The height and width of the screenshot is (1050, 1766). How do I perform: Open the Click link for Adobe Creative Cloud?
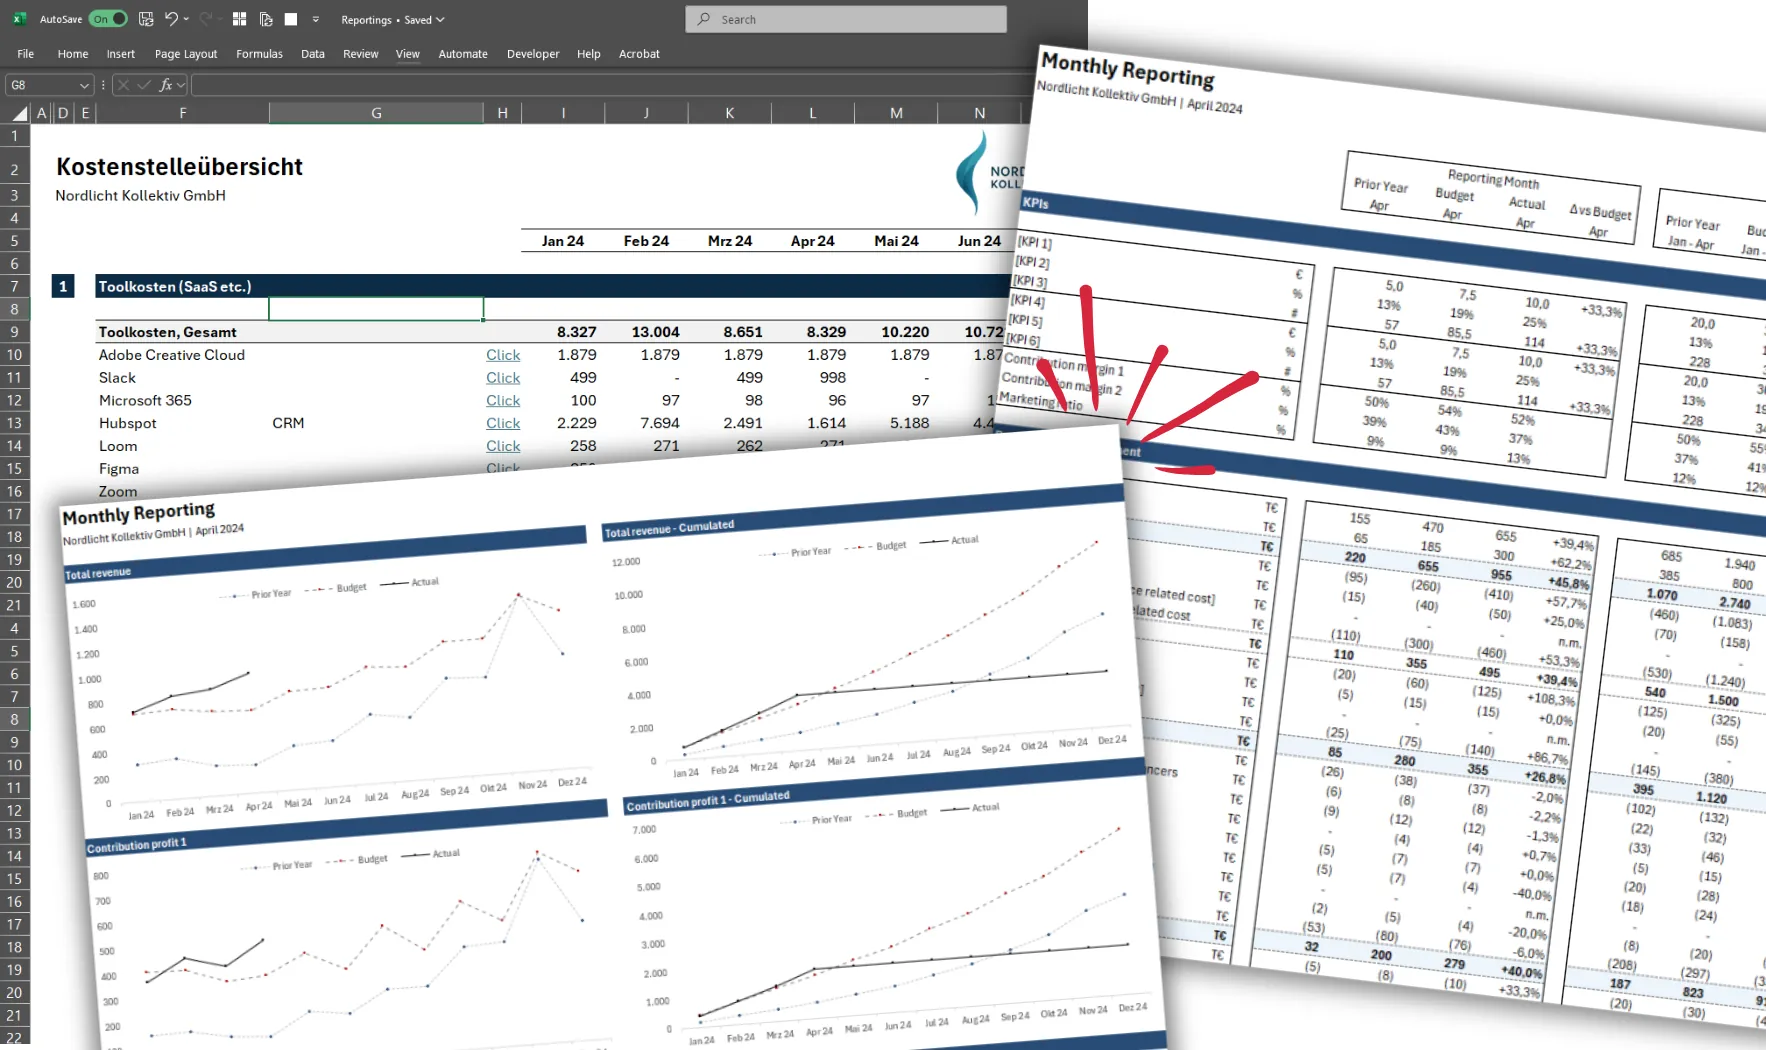coord(503,355)
